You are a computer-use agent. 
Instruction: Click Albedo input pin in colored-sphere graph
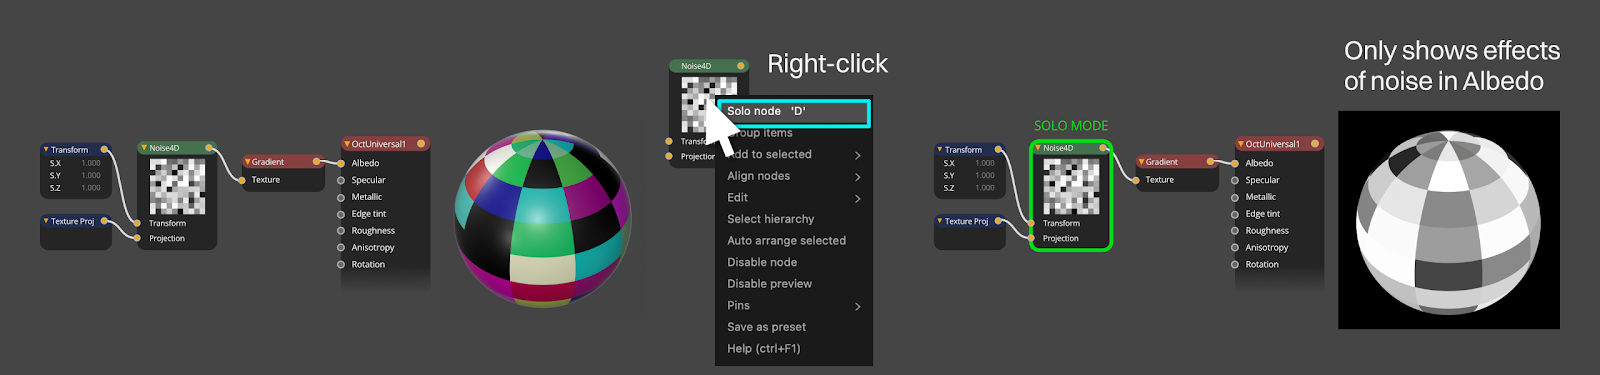[341, 163]
